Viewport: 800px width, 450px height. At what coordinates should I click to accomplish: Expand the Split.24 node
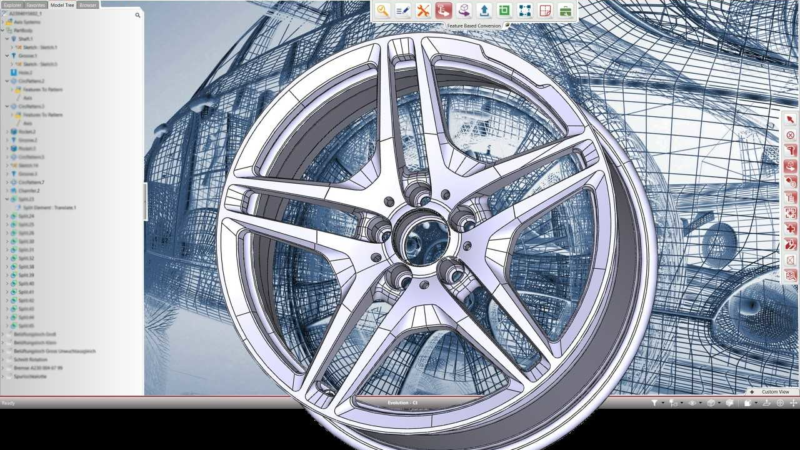tap(7, 216)
